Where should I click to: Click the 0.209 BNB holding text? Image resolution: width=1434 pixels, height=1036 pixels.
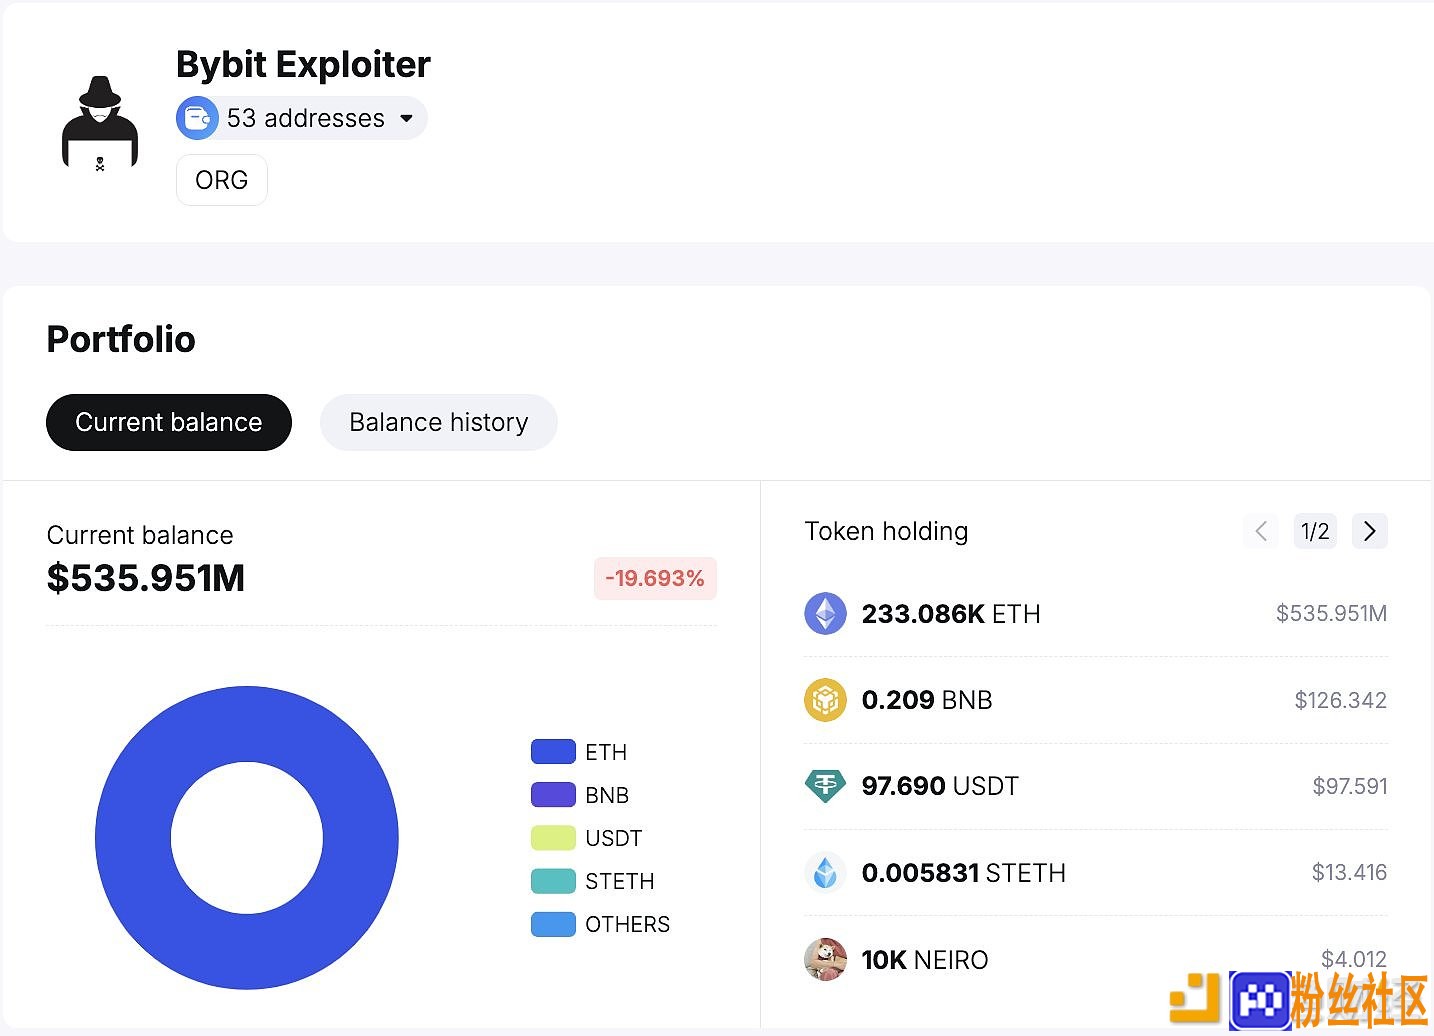click(x=927, y=700)
